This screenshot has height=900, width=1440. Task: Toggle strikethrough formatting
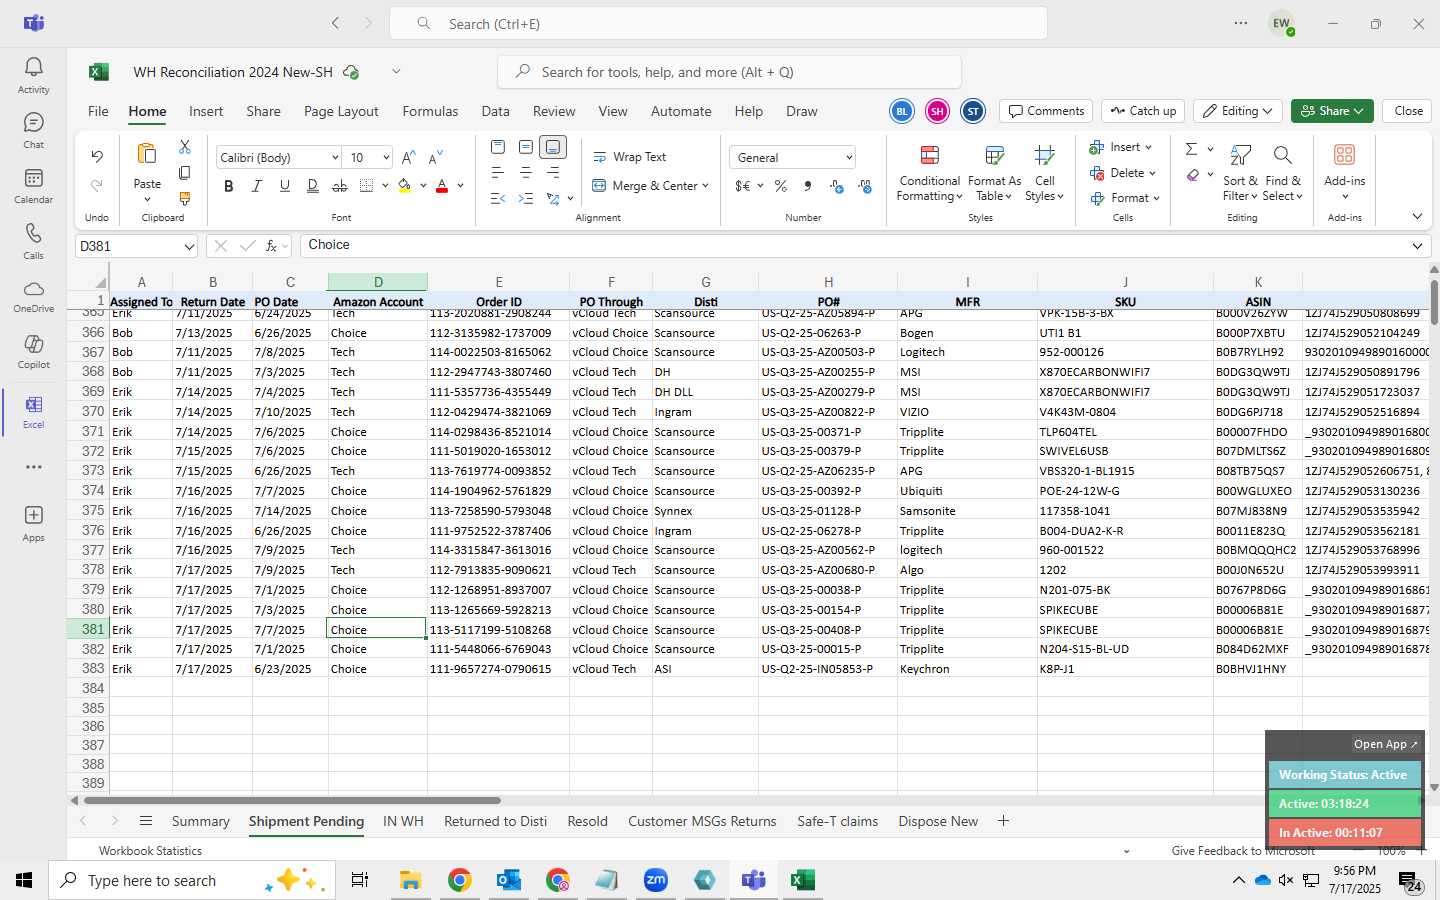point(340,186)
